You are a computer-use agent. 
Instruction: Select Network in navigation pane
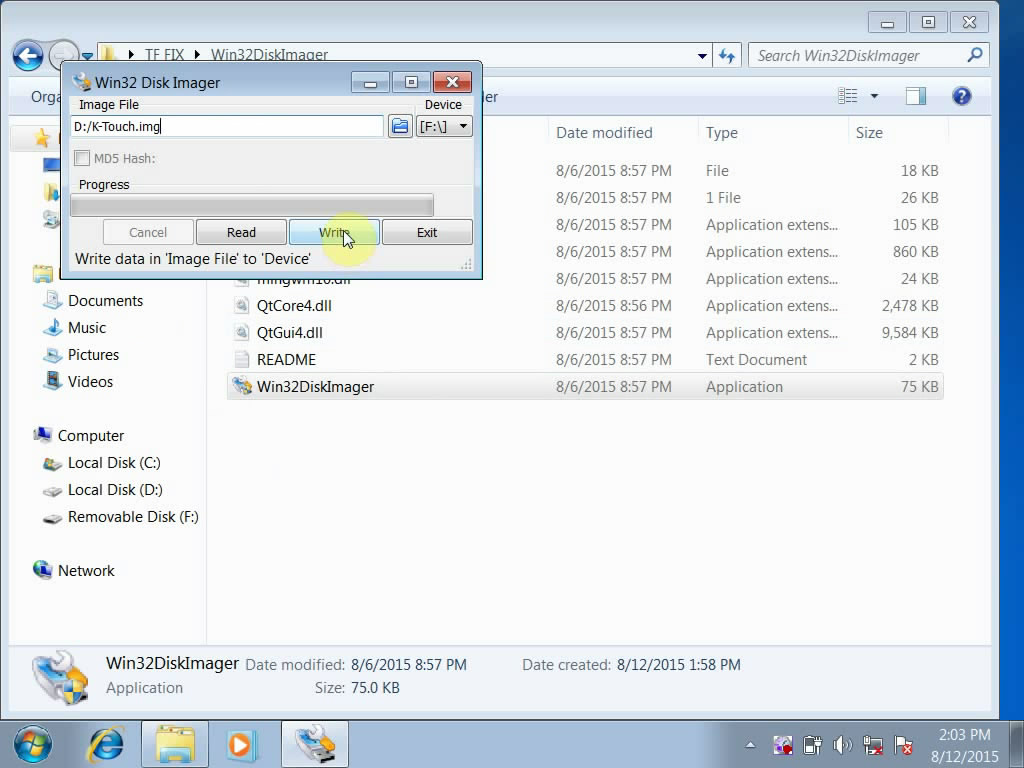tap(86, 571)
